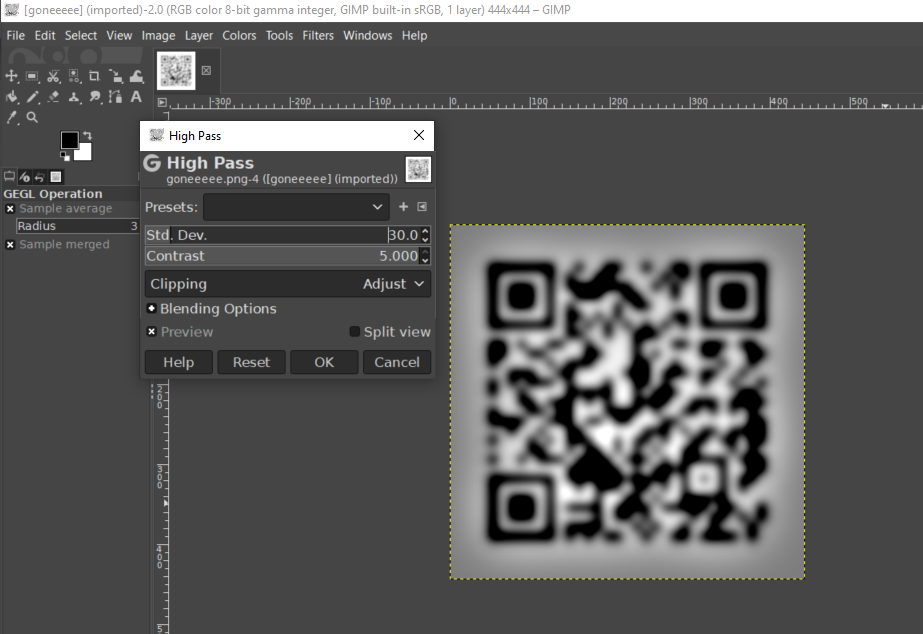Viewport: 923px width, 634px height.
Task: Open the Colors menu
Action: tap(239, 35)
